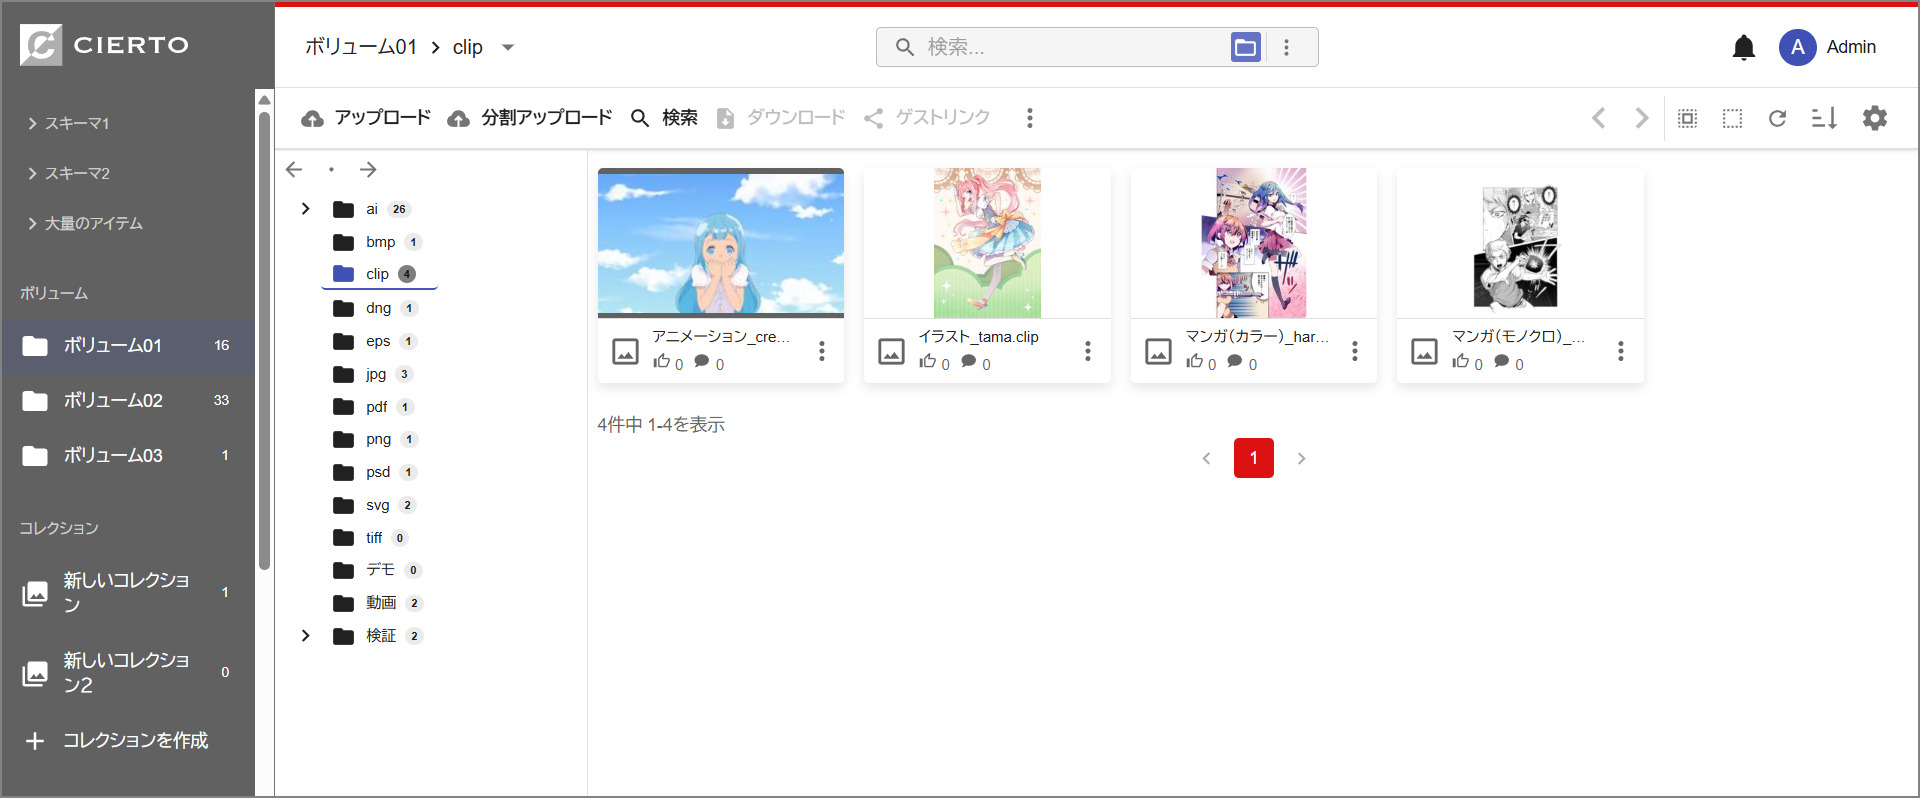The image size is (1920, 798).
Task: Open search options three-dot menu
Action: [1286, 47]
